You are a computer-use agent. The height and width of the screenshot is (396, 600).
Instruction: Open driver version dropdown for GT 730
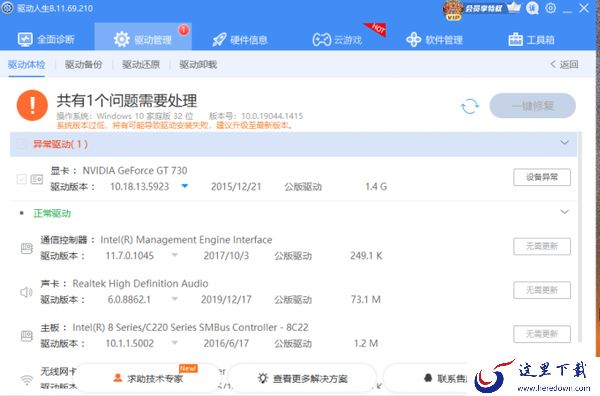coord(185,186)
